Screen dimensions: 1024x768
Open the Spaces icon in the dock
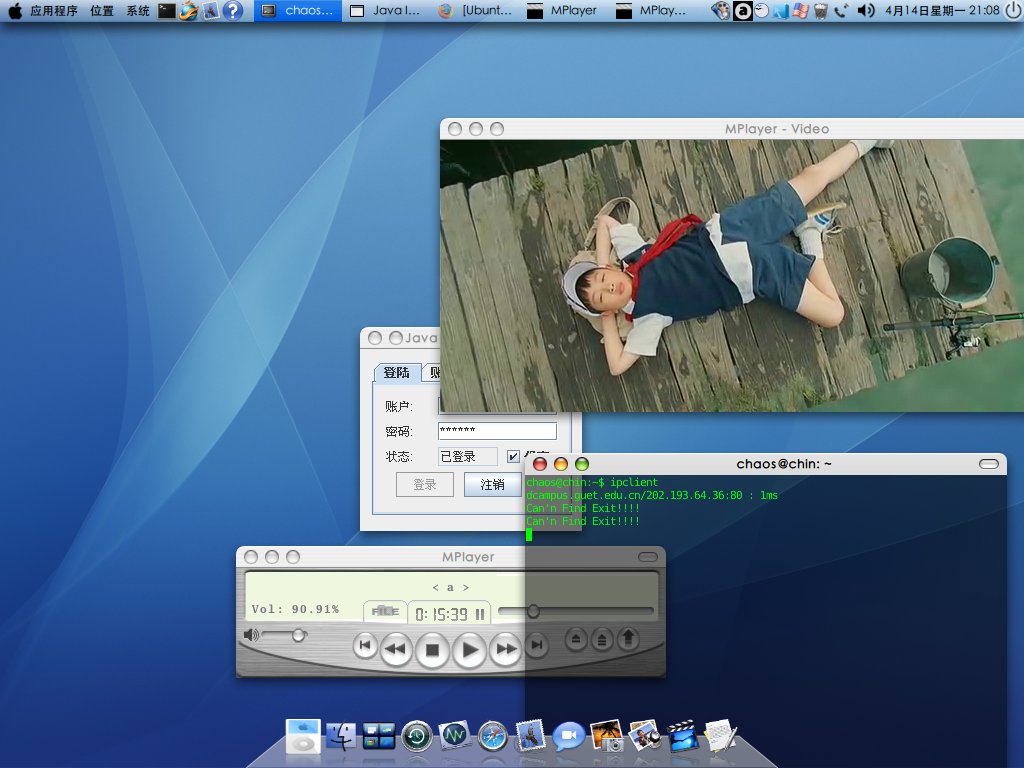[x=379, y=736]
